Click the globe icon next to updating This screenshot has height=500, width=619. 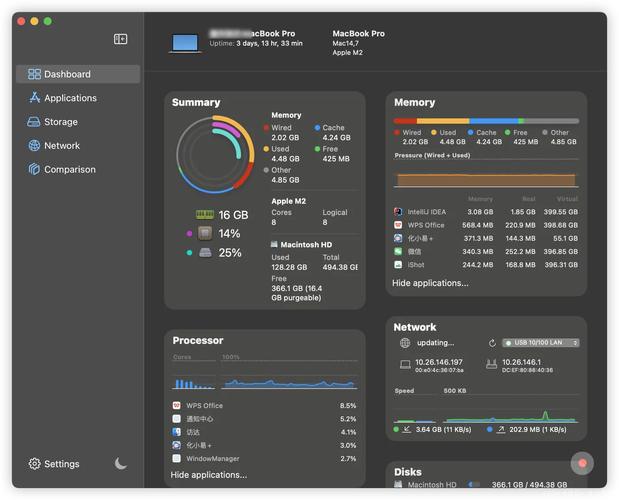(405, 343)
